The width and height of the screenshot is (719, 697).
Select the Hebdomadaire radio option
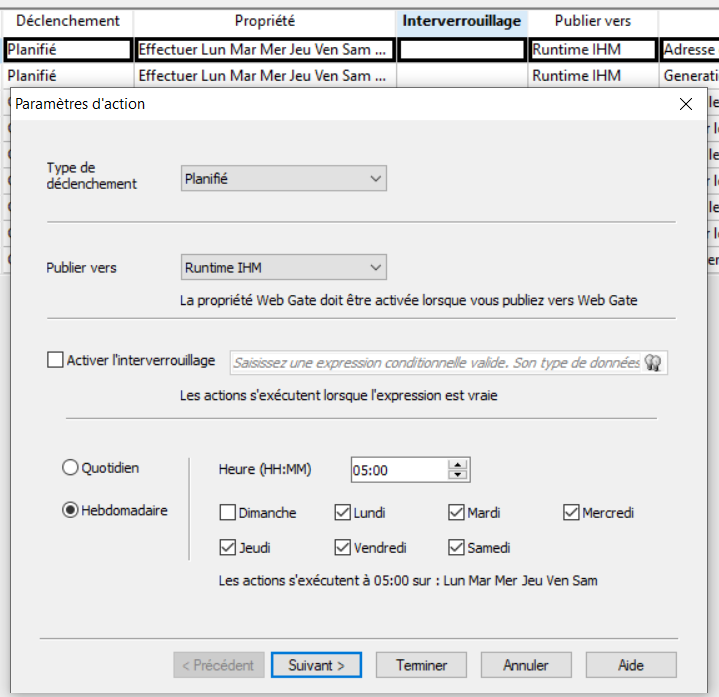pyautogui.click(x=71, y=510)
